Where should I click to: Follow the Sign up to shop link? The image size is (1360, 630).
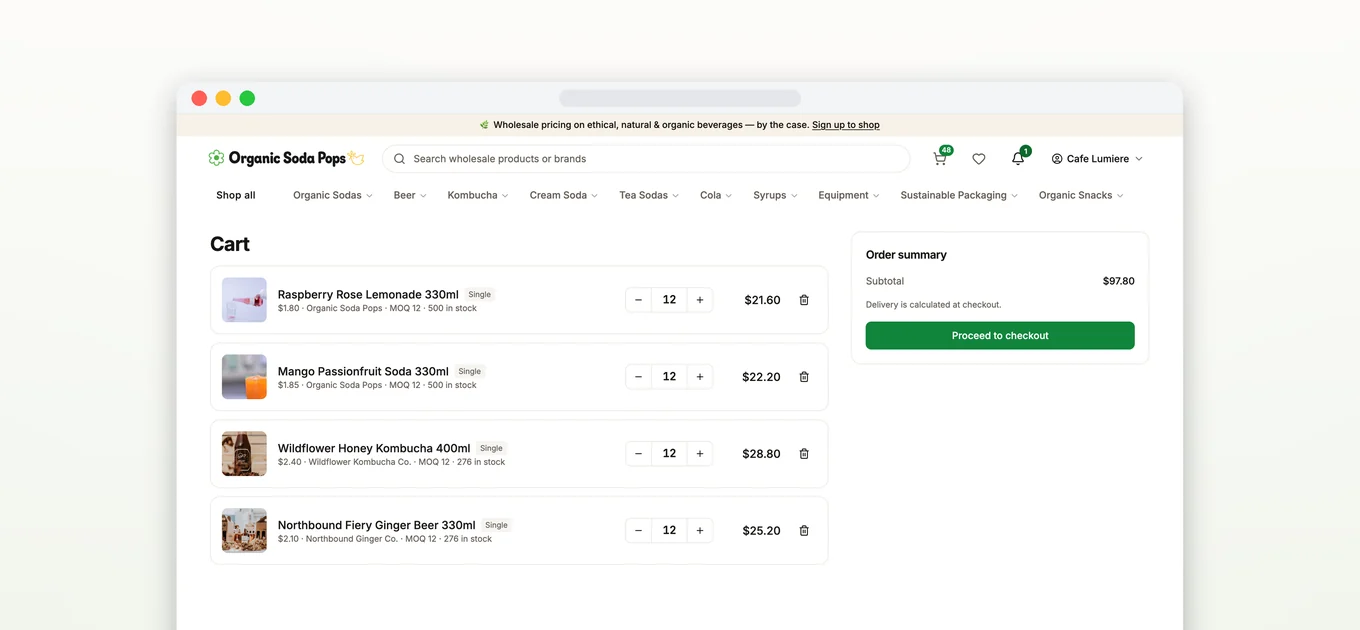coord(846,125)
